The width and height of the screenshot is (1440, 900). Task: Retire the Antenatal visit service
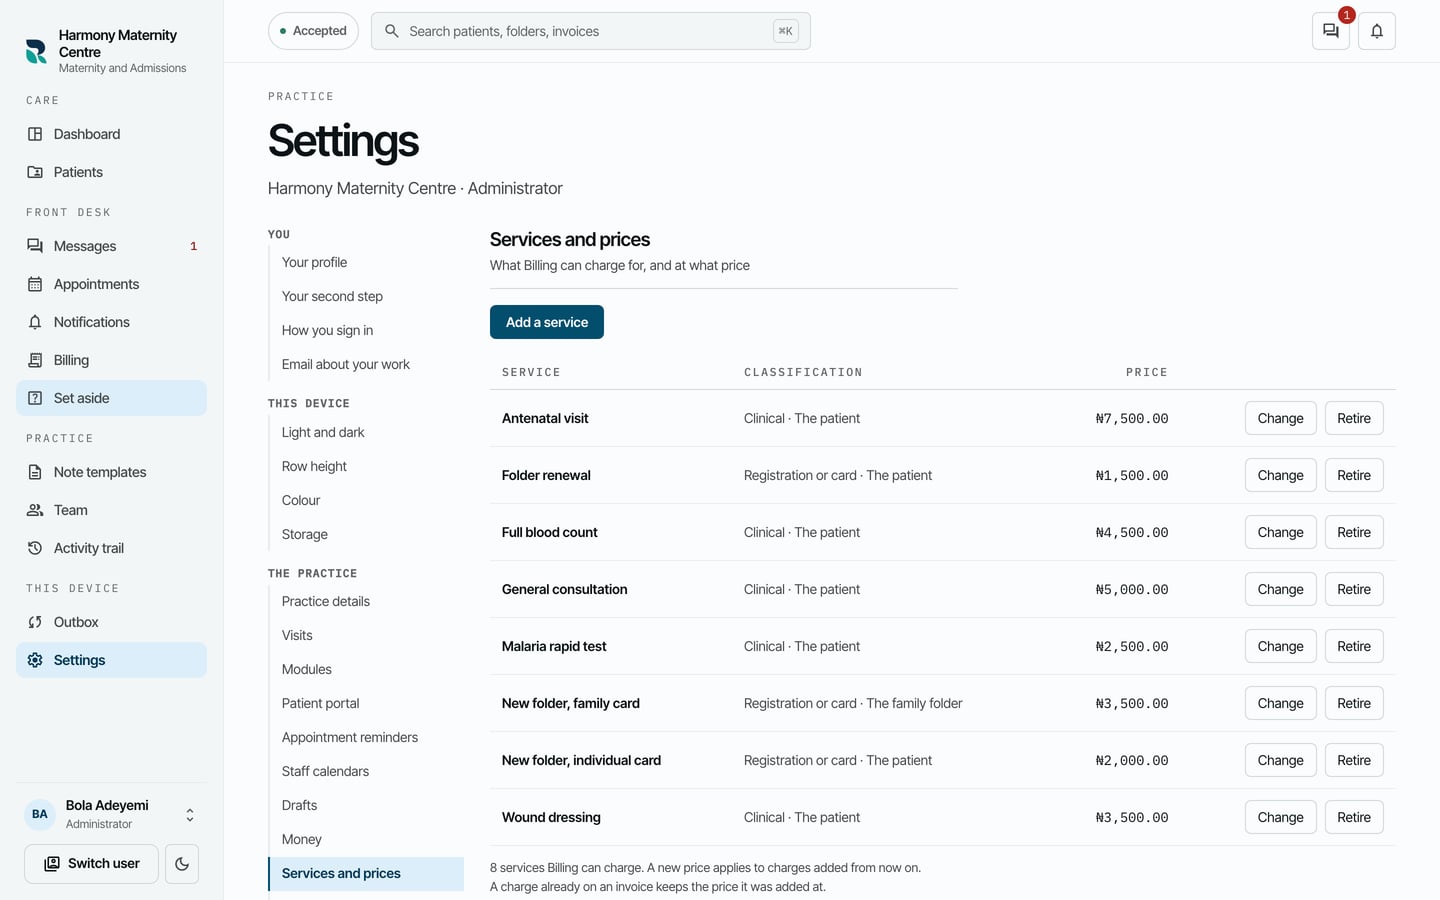tap(1354, 418)
